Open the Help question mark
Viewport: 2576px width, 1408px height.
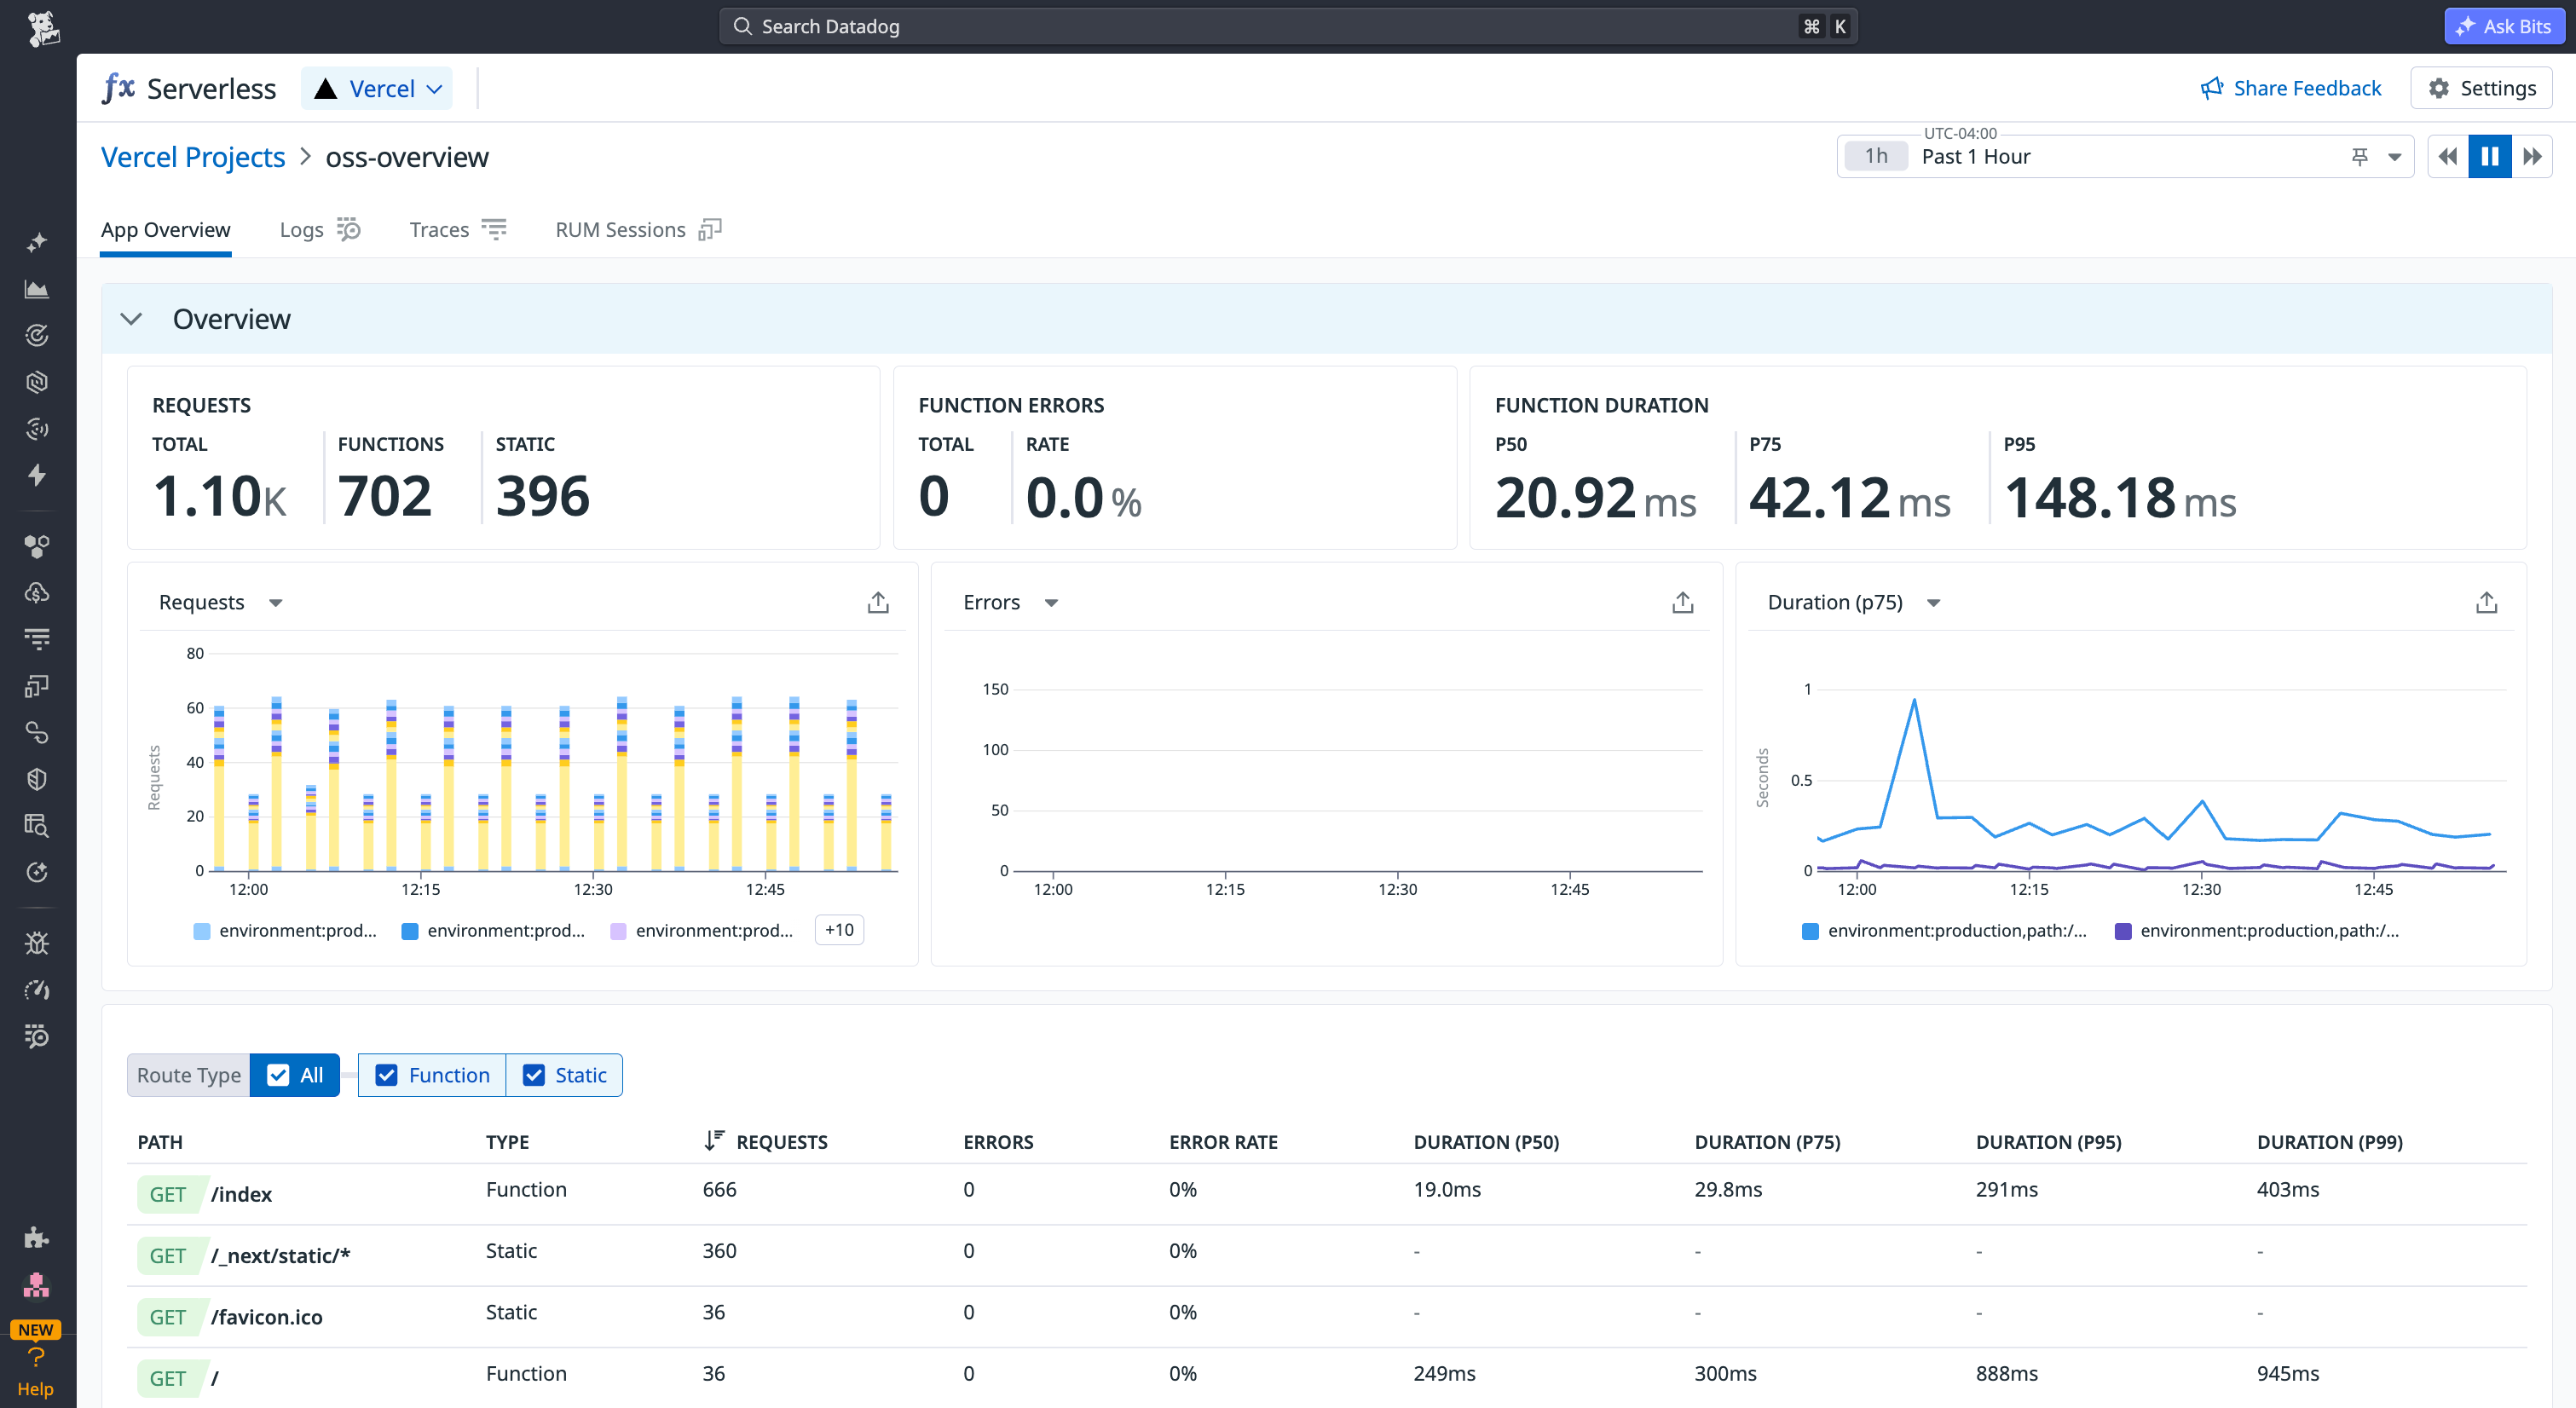point(36,1358)
